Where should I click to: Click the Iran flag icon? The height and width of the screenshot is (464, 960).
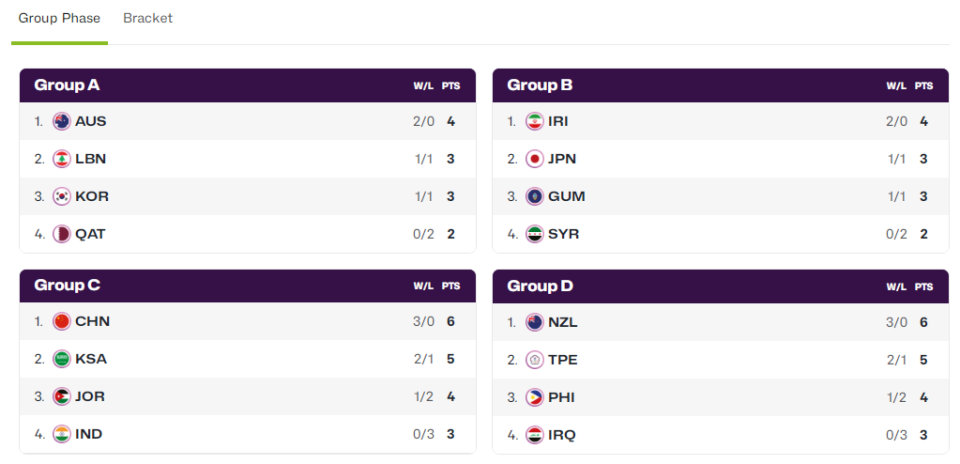pos(535,121)
